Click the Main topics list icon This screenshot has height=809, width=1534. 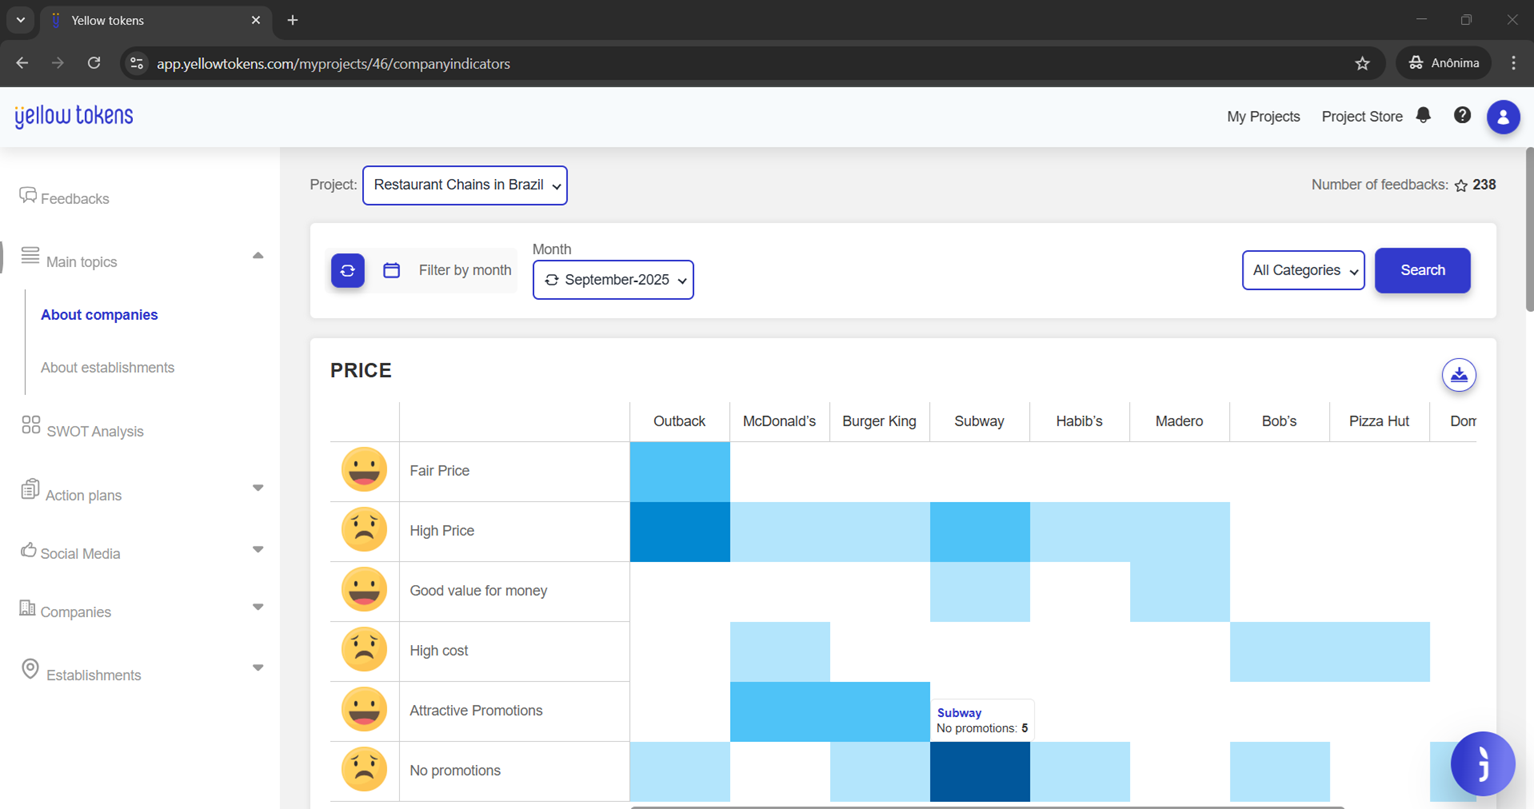[x=30, y=257]
